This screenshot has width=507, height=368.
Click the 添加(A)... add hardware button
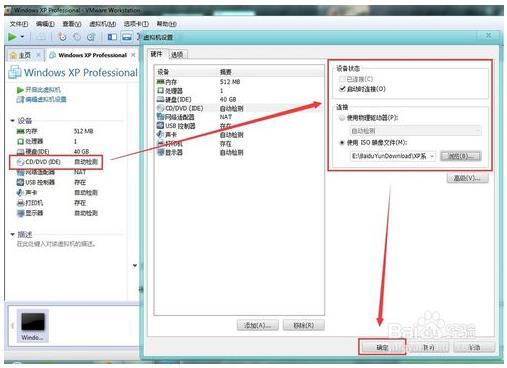pos(258,325)
